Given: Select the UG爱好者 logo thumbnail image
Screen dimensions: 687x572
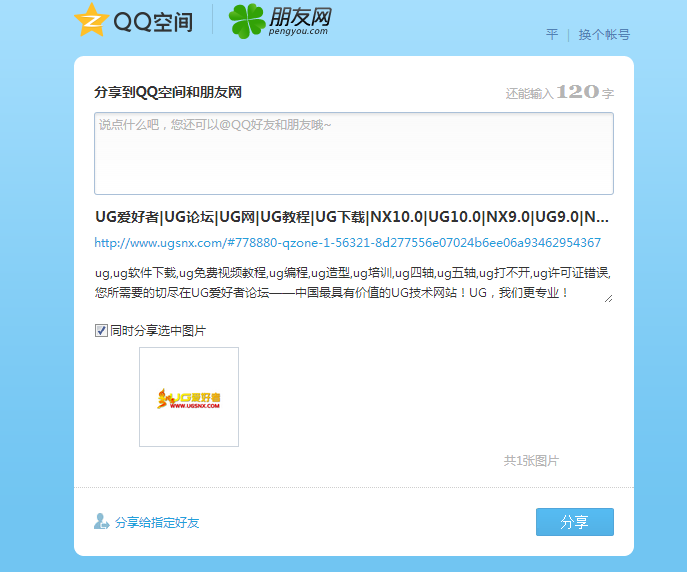Looking at the screenshot, I should click(189, 397).
